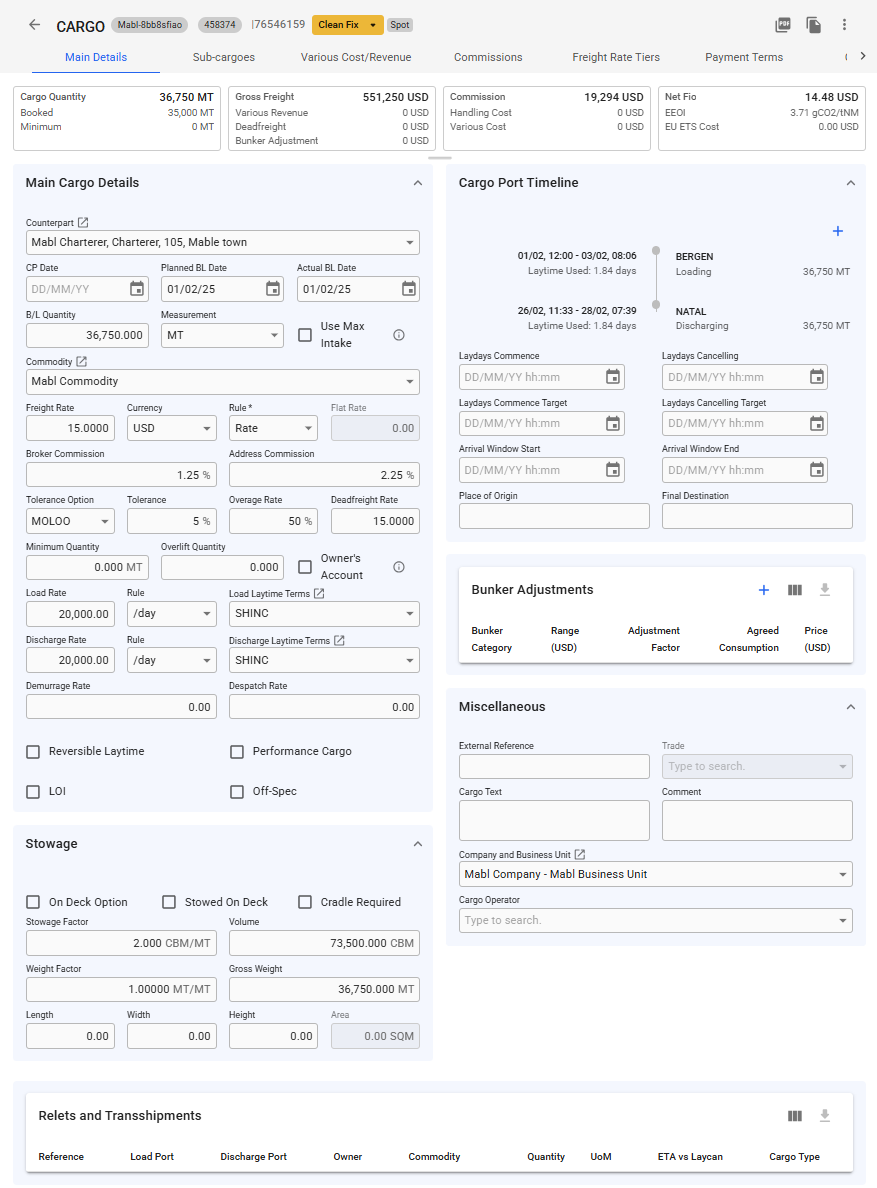Viewport: 877px width, 1188px height.
Task: Check the Reversible Laytime box
Action: [x=33, y=752]
